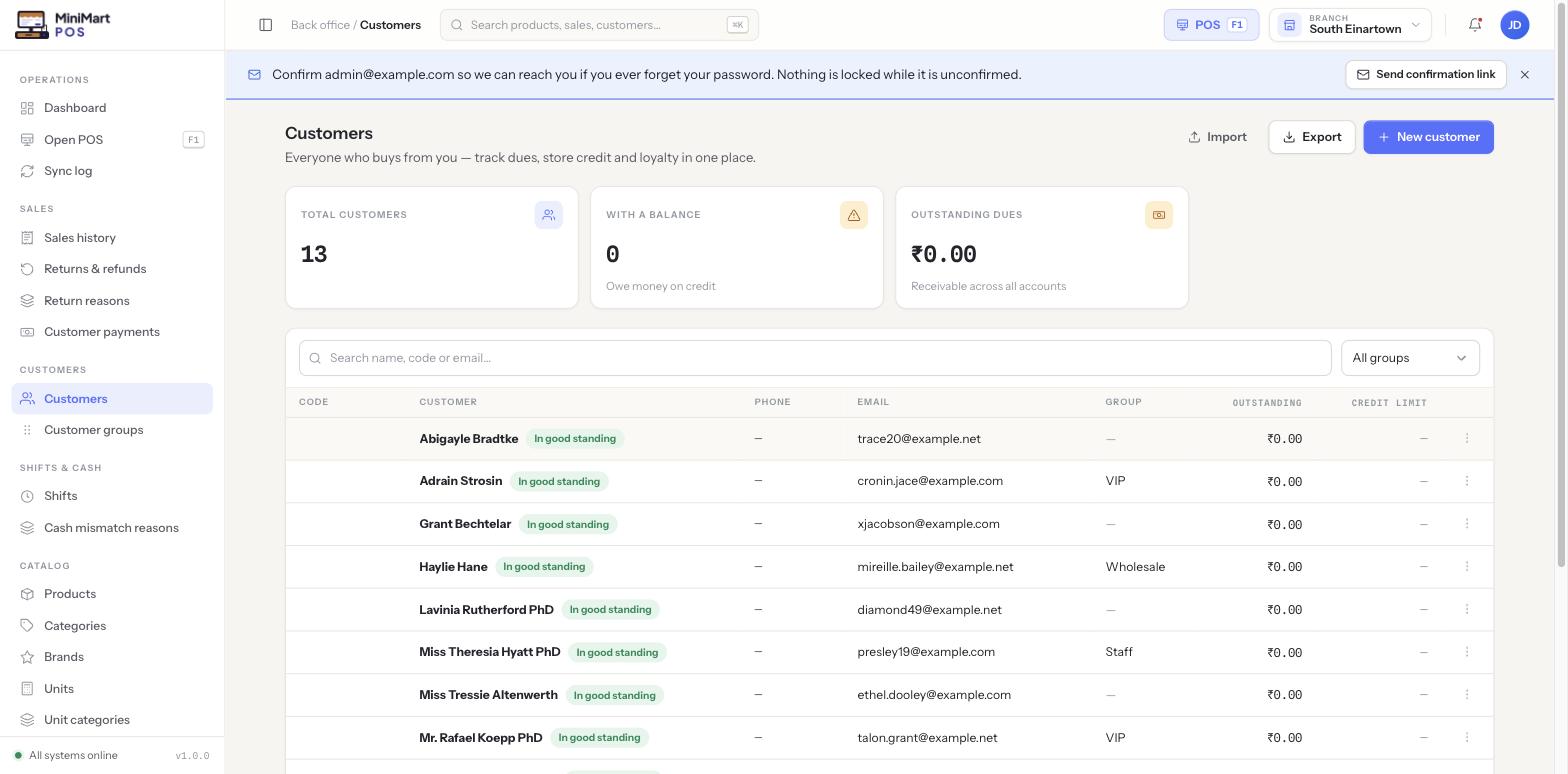Click the Import button
The image size is (1568, 774).
coord(1217,137)
